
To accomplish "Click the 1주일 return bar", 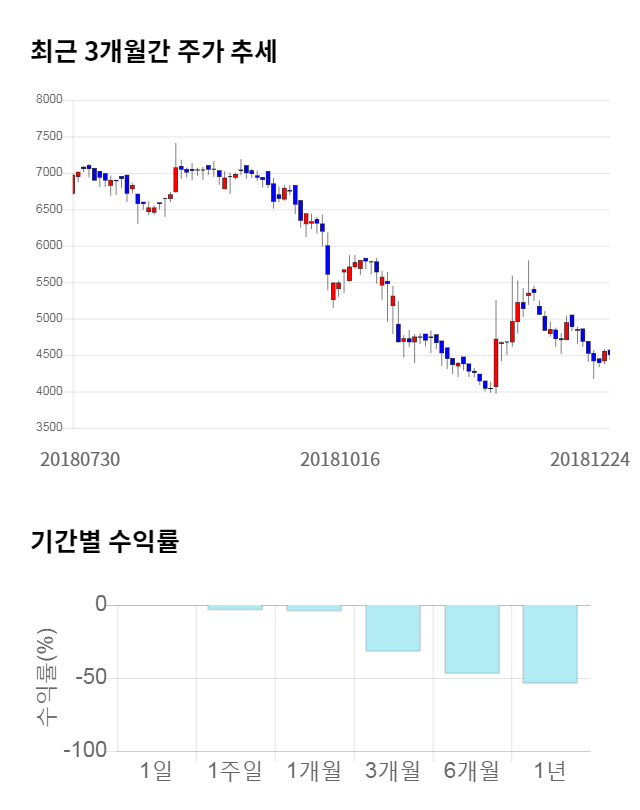I will 235,607.
